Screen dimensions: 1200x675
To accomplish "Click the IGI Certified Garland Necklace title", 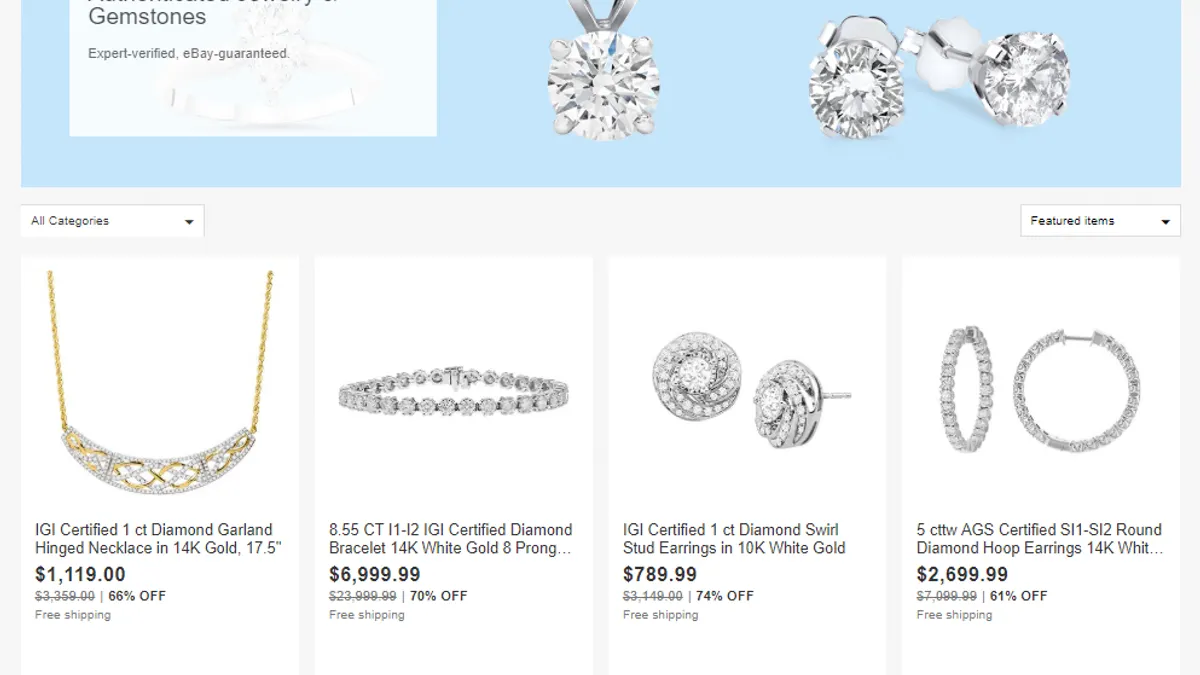I will click(x=159, y=539).
